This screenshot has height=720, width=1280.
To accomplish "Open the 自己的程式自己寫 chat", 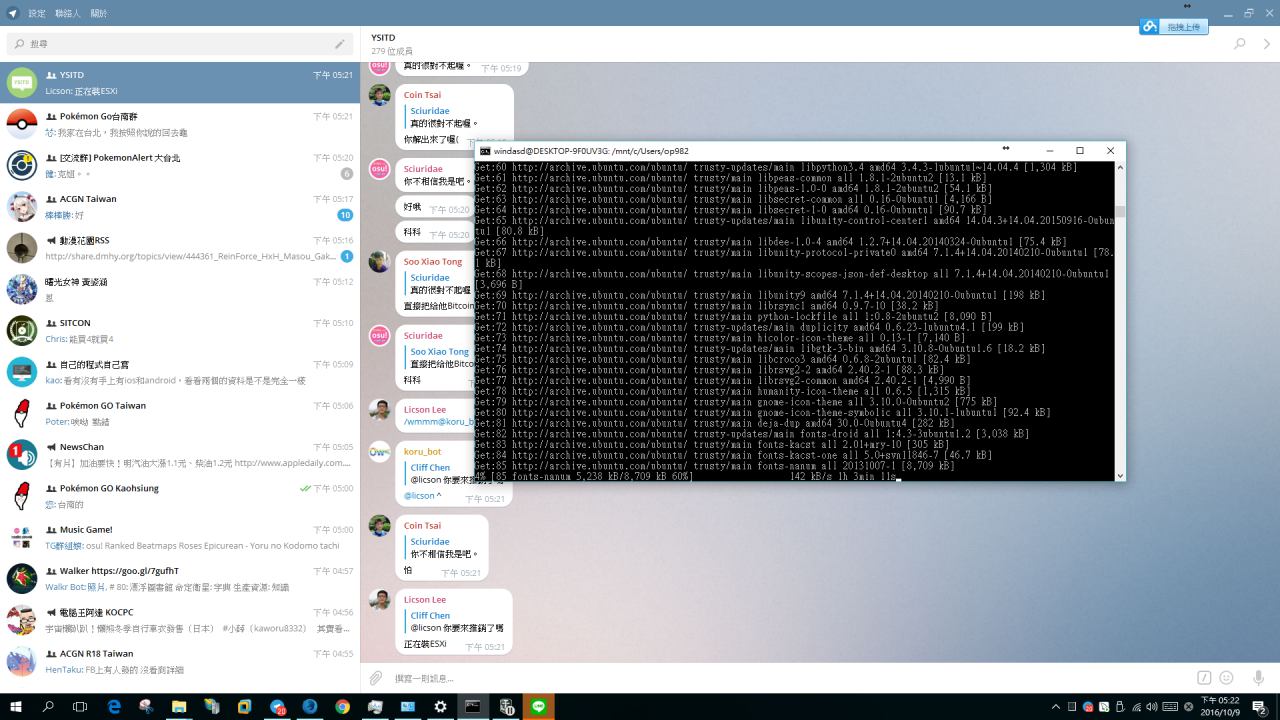I will tap(180, 372).
